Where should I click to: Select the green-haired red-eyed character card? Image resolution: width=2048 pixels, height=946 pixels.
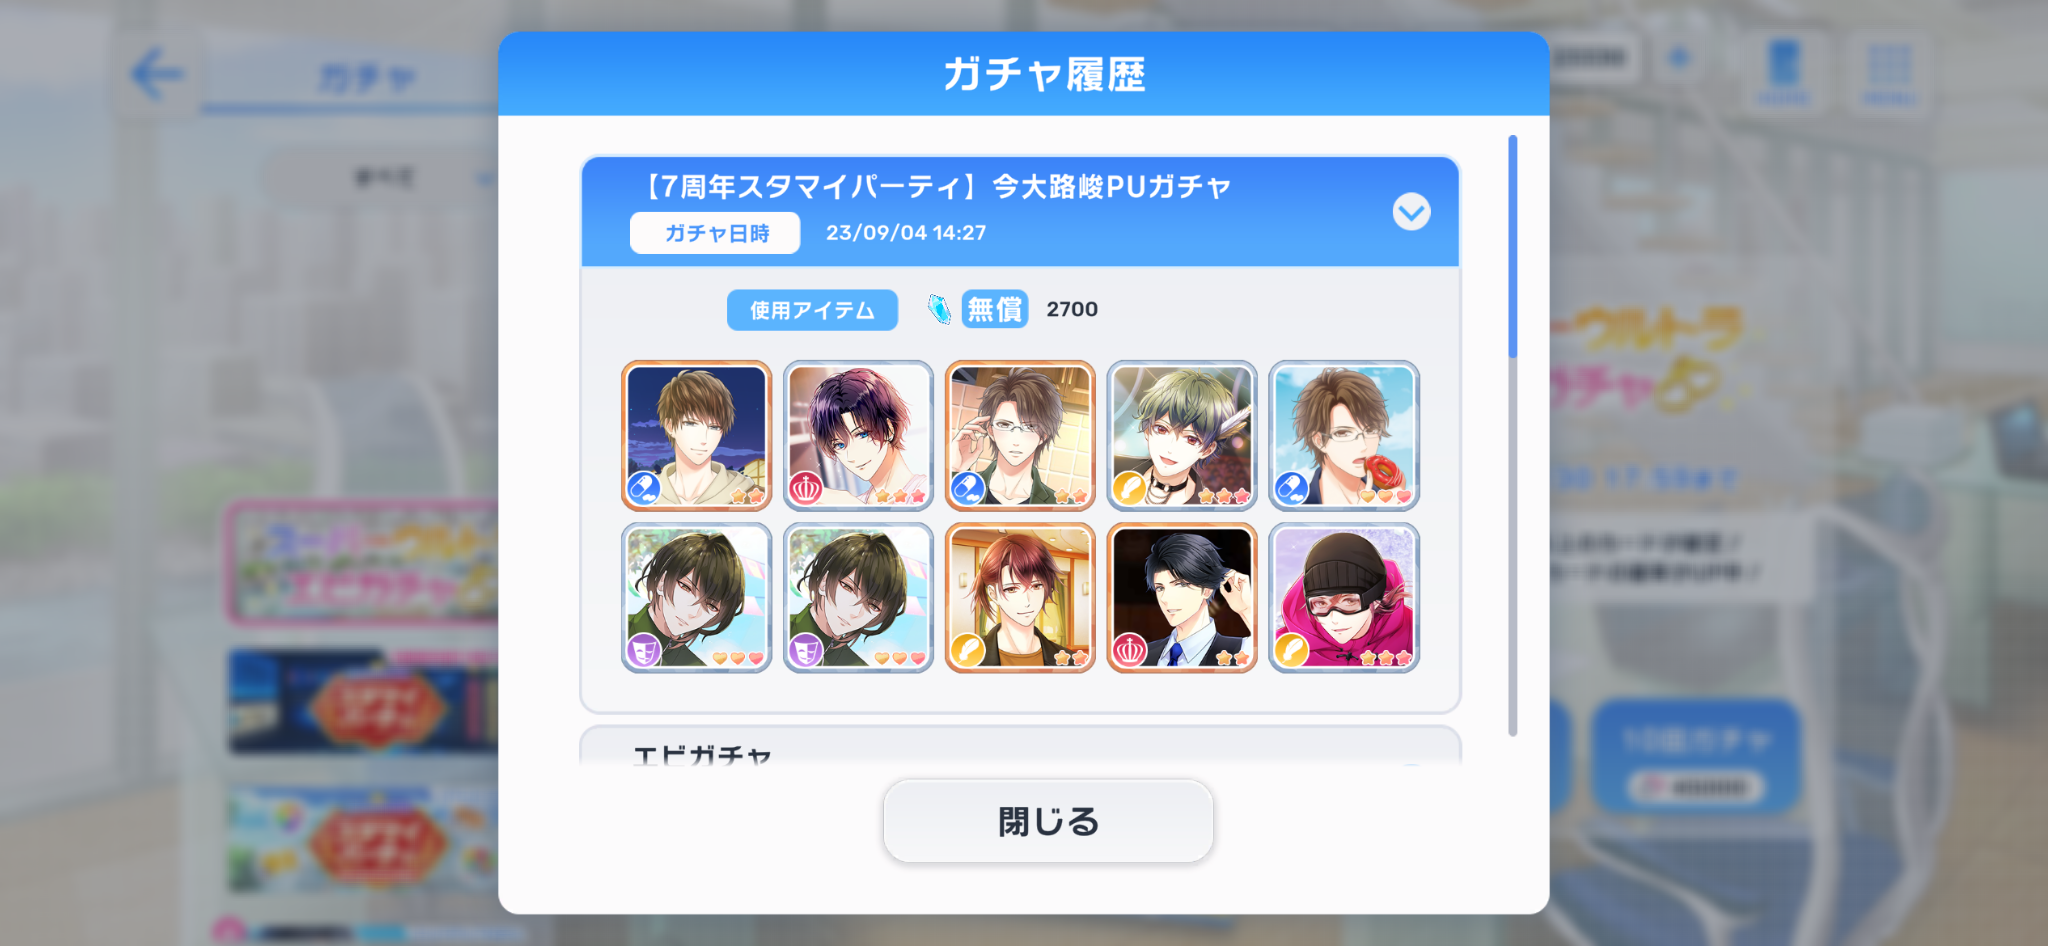pos(1182,435)
